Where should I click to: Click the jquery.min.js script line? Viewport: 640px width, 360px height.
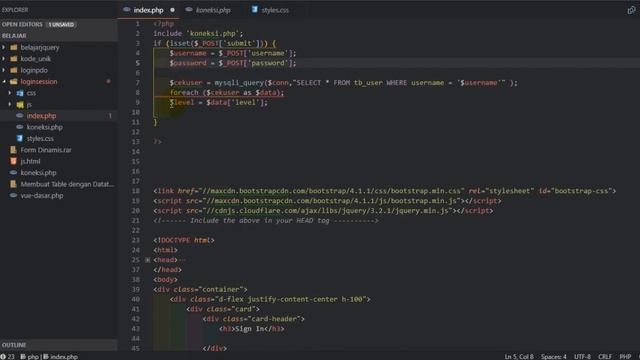[323, 211]
